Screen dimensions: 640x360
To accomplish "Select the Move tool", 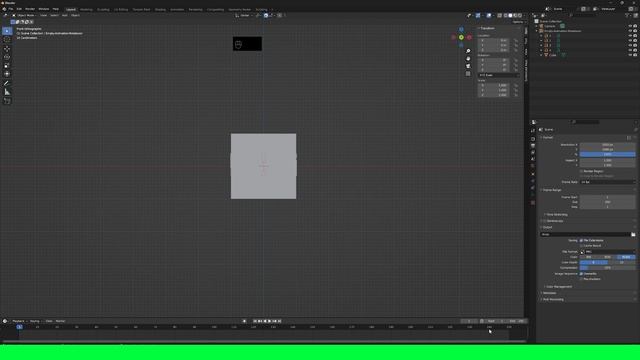I will [7, 49].
